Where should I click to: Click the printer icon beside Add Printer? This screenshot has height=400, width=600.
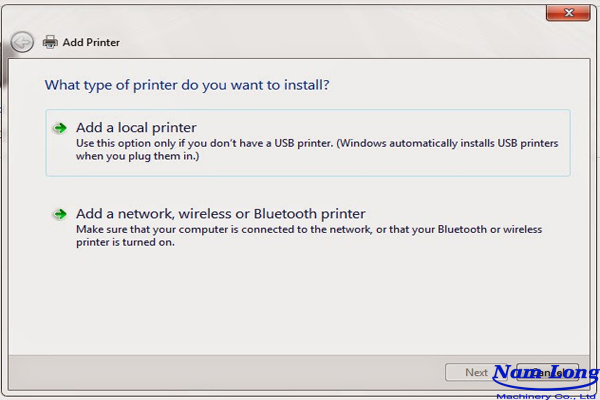[x=50, y=43]
